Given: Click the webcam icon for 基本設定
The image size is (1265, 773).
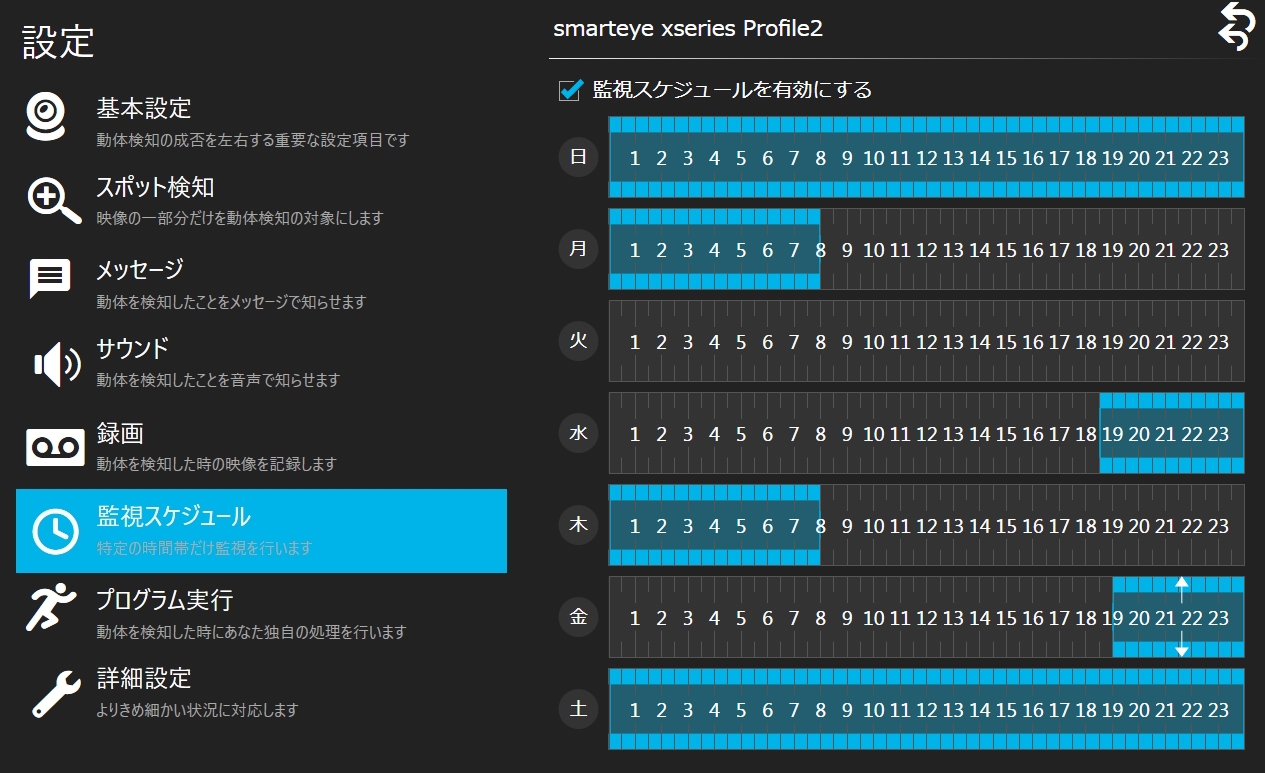Looking at the screenshot, I should pyautogui.click(x=48, y=118).
